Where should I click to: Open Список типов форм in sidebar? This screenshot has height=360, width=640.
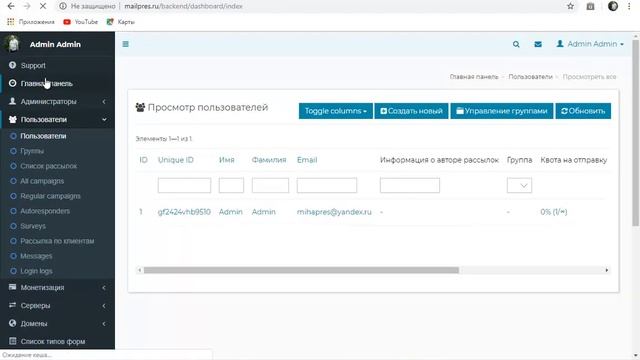click(53, 341)
